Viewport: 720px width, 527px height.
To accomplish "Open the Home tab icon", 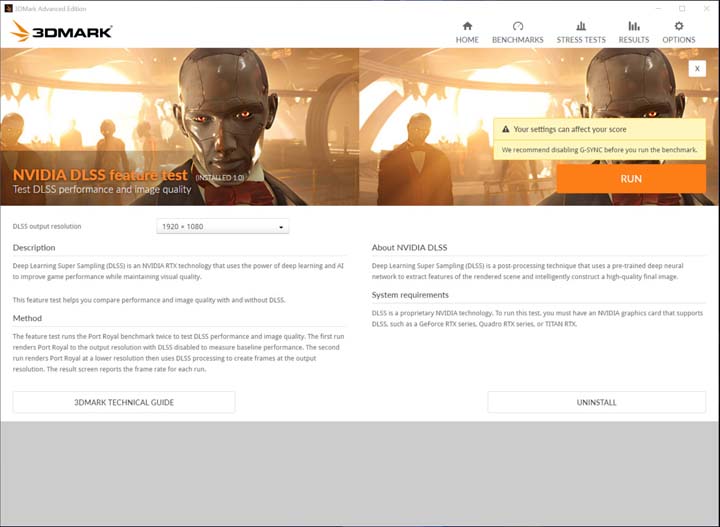I will tap(467, 26).
